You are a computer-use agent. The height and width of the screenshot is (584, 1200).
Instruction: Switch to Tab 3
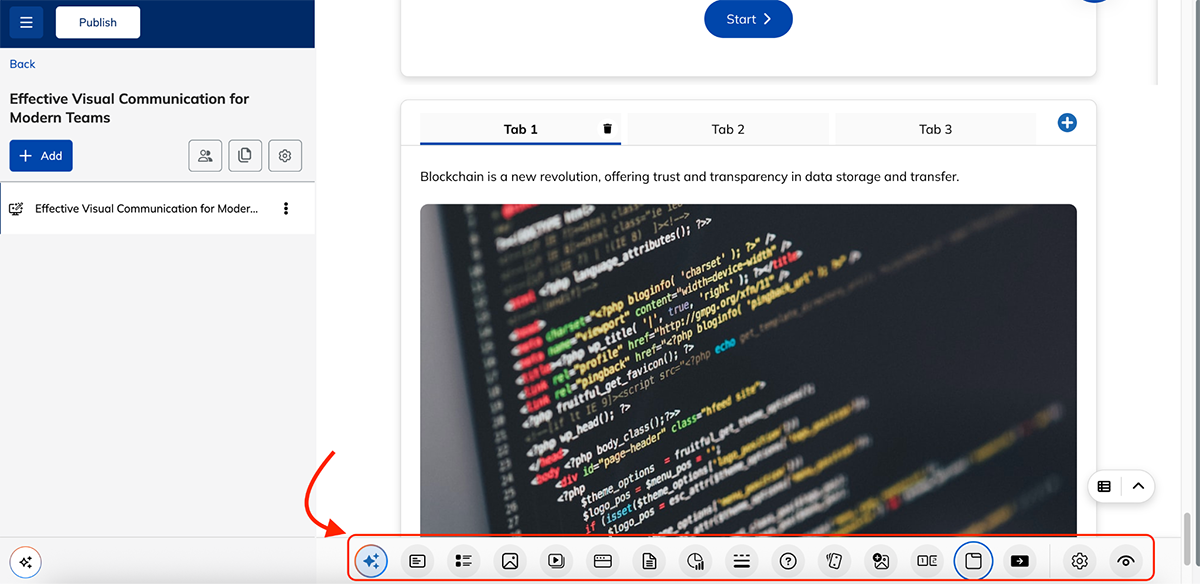[x=935, y=129]
